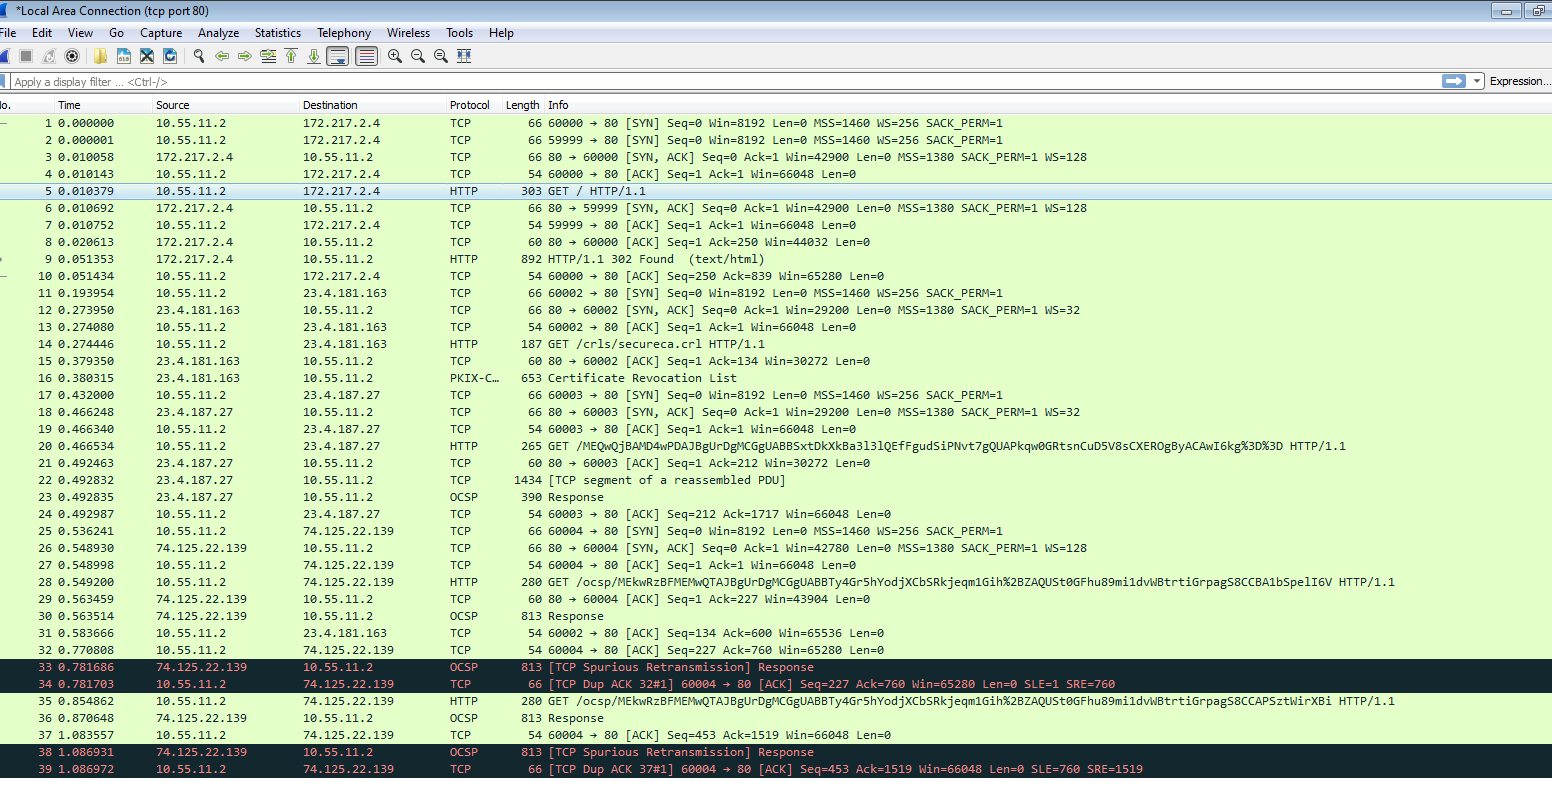Start a new capture with the shark fin icon
1552x790 pixels.
(x=7, y=56)
